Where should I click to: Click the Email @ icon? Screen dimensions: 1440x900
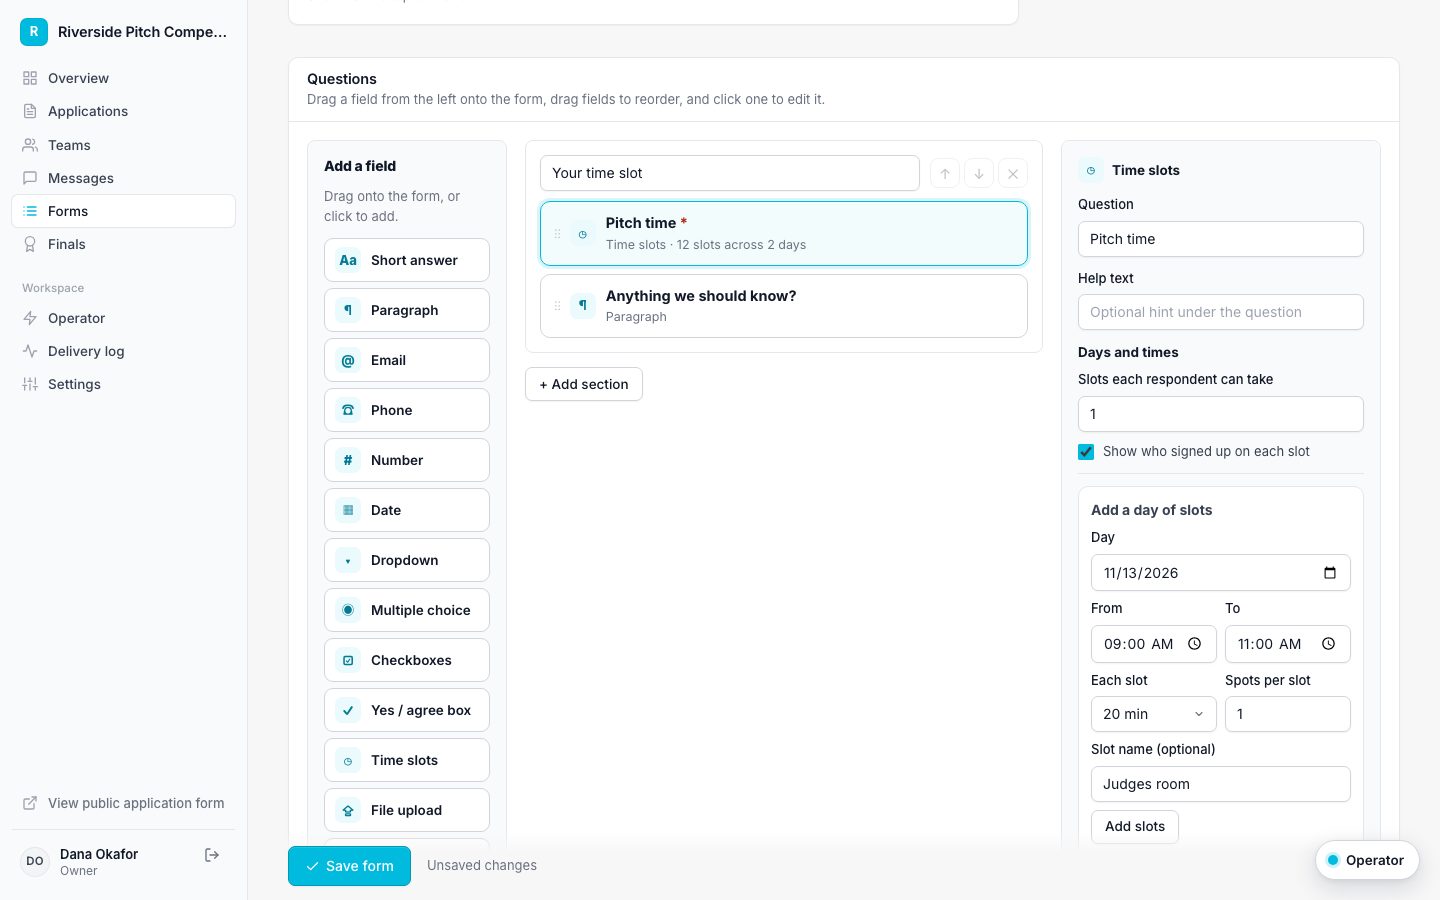tap(348, 360)
